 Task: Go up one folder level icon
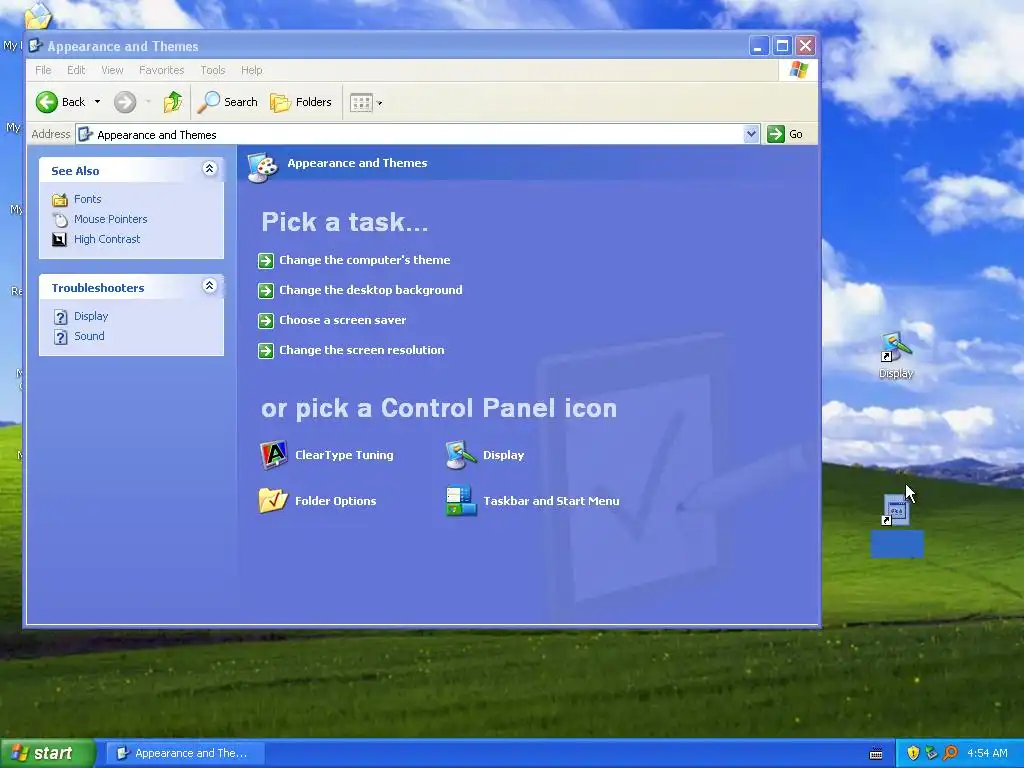173,102
